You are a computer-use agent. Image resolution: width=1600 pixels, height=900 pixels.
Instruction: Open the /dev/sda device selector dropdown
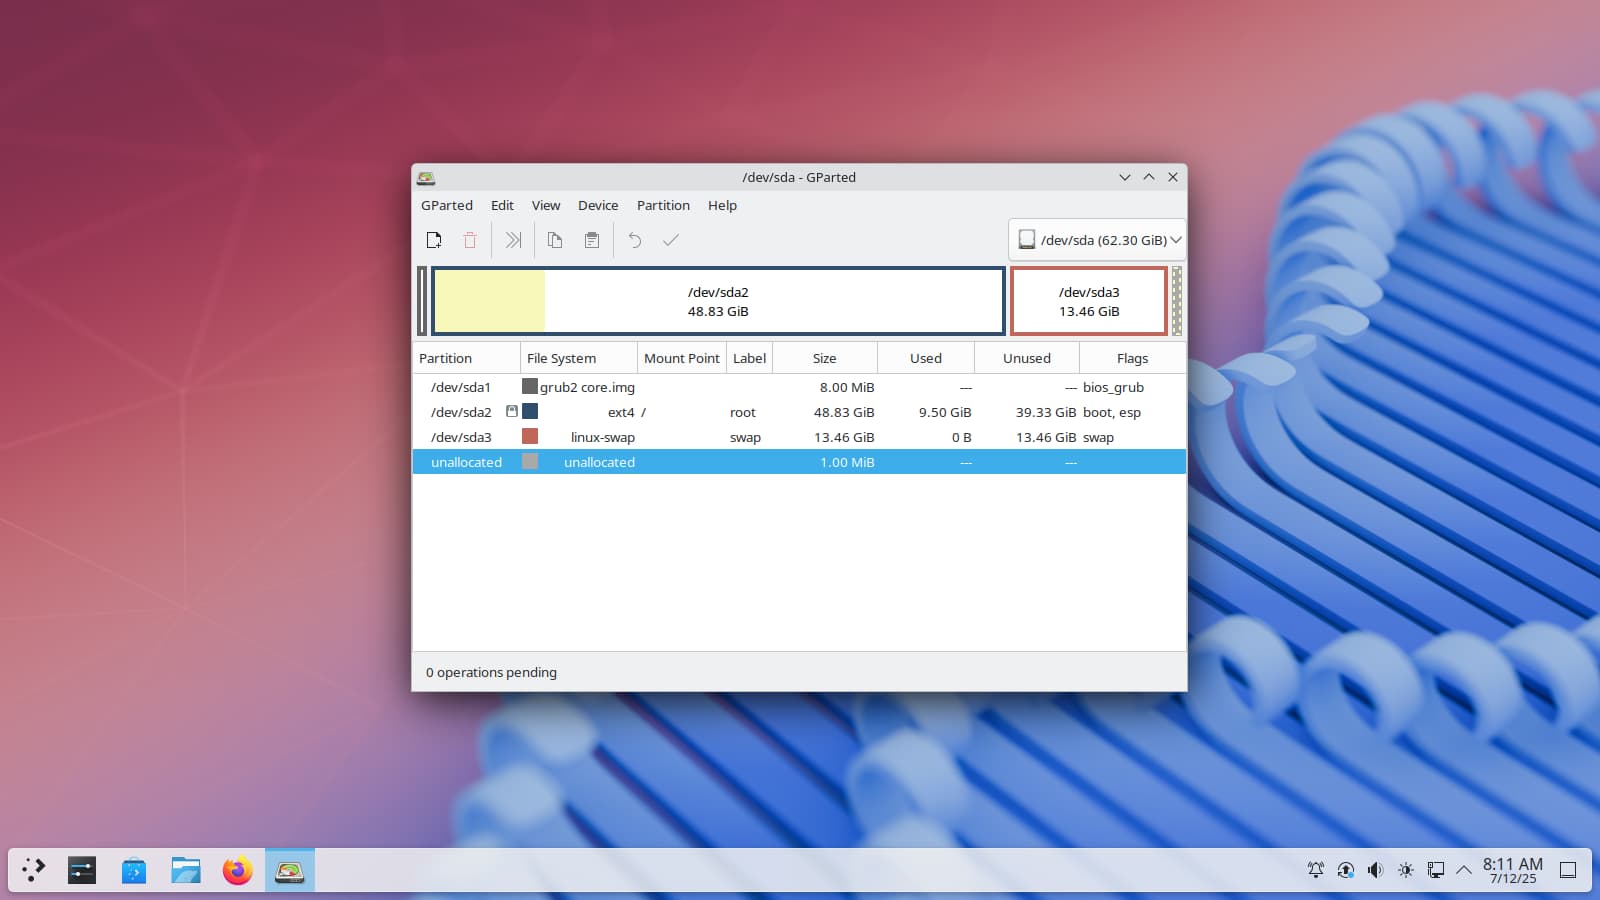coord(1098,240)
